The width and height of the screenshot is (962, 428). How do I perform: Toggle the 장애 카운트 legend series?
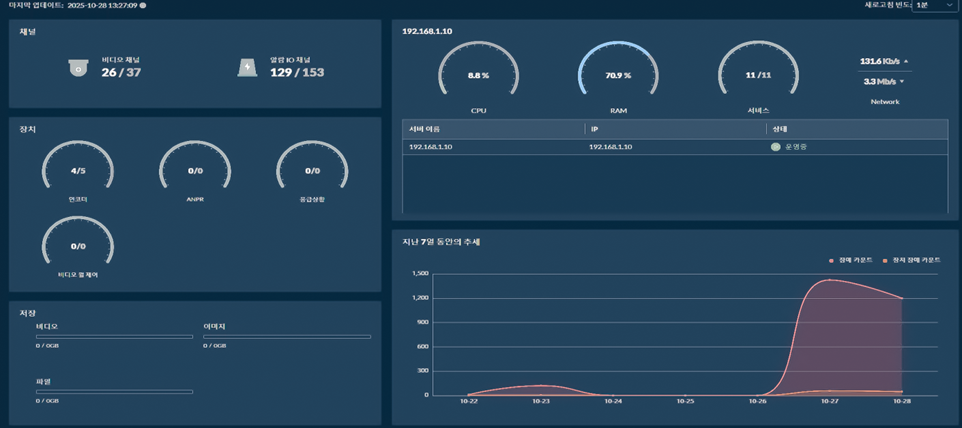[x=849, y=260]
